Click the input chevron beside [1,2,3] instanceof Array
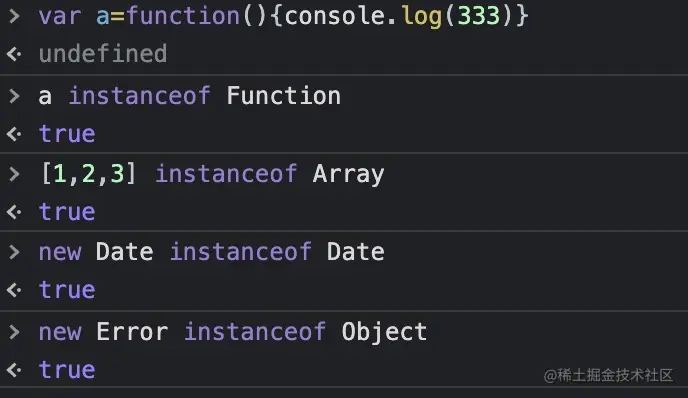Screen dimensions: 688x398 pos(14,174)
